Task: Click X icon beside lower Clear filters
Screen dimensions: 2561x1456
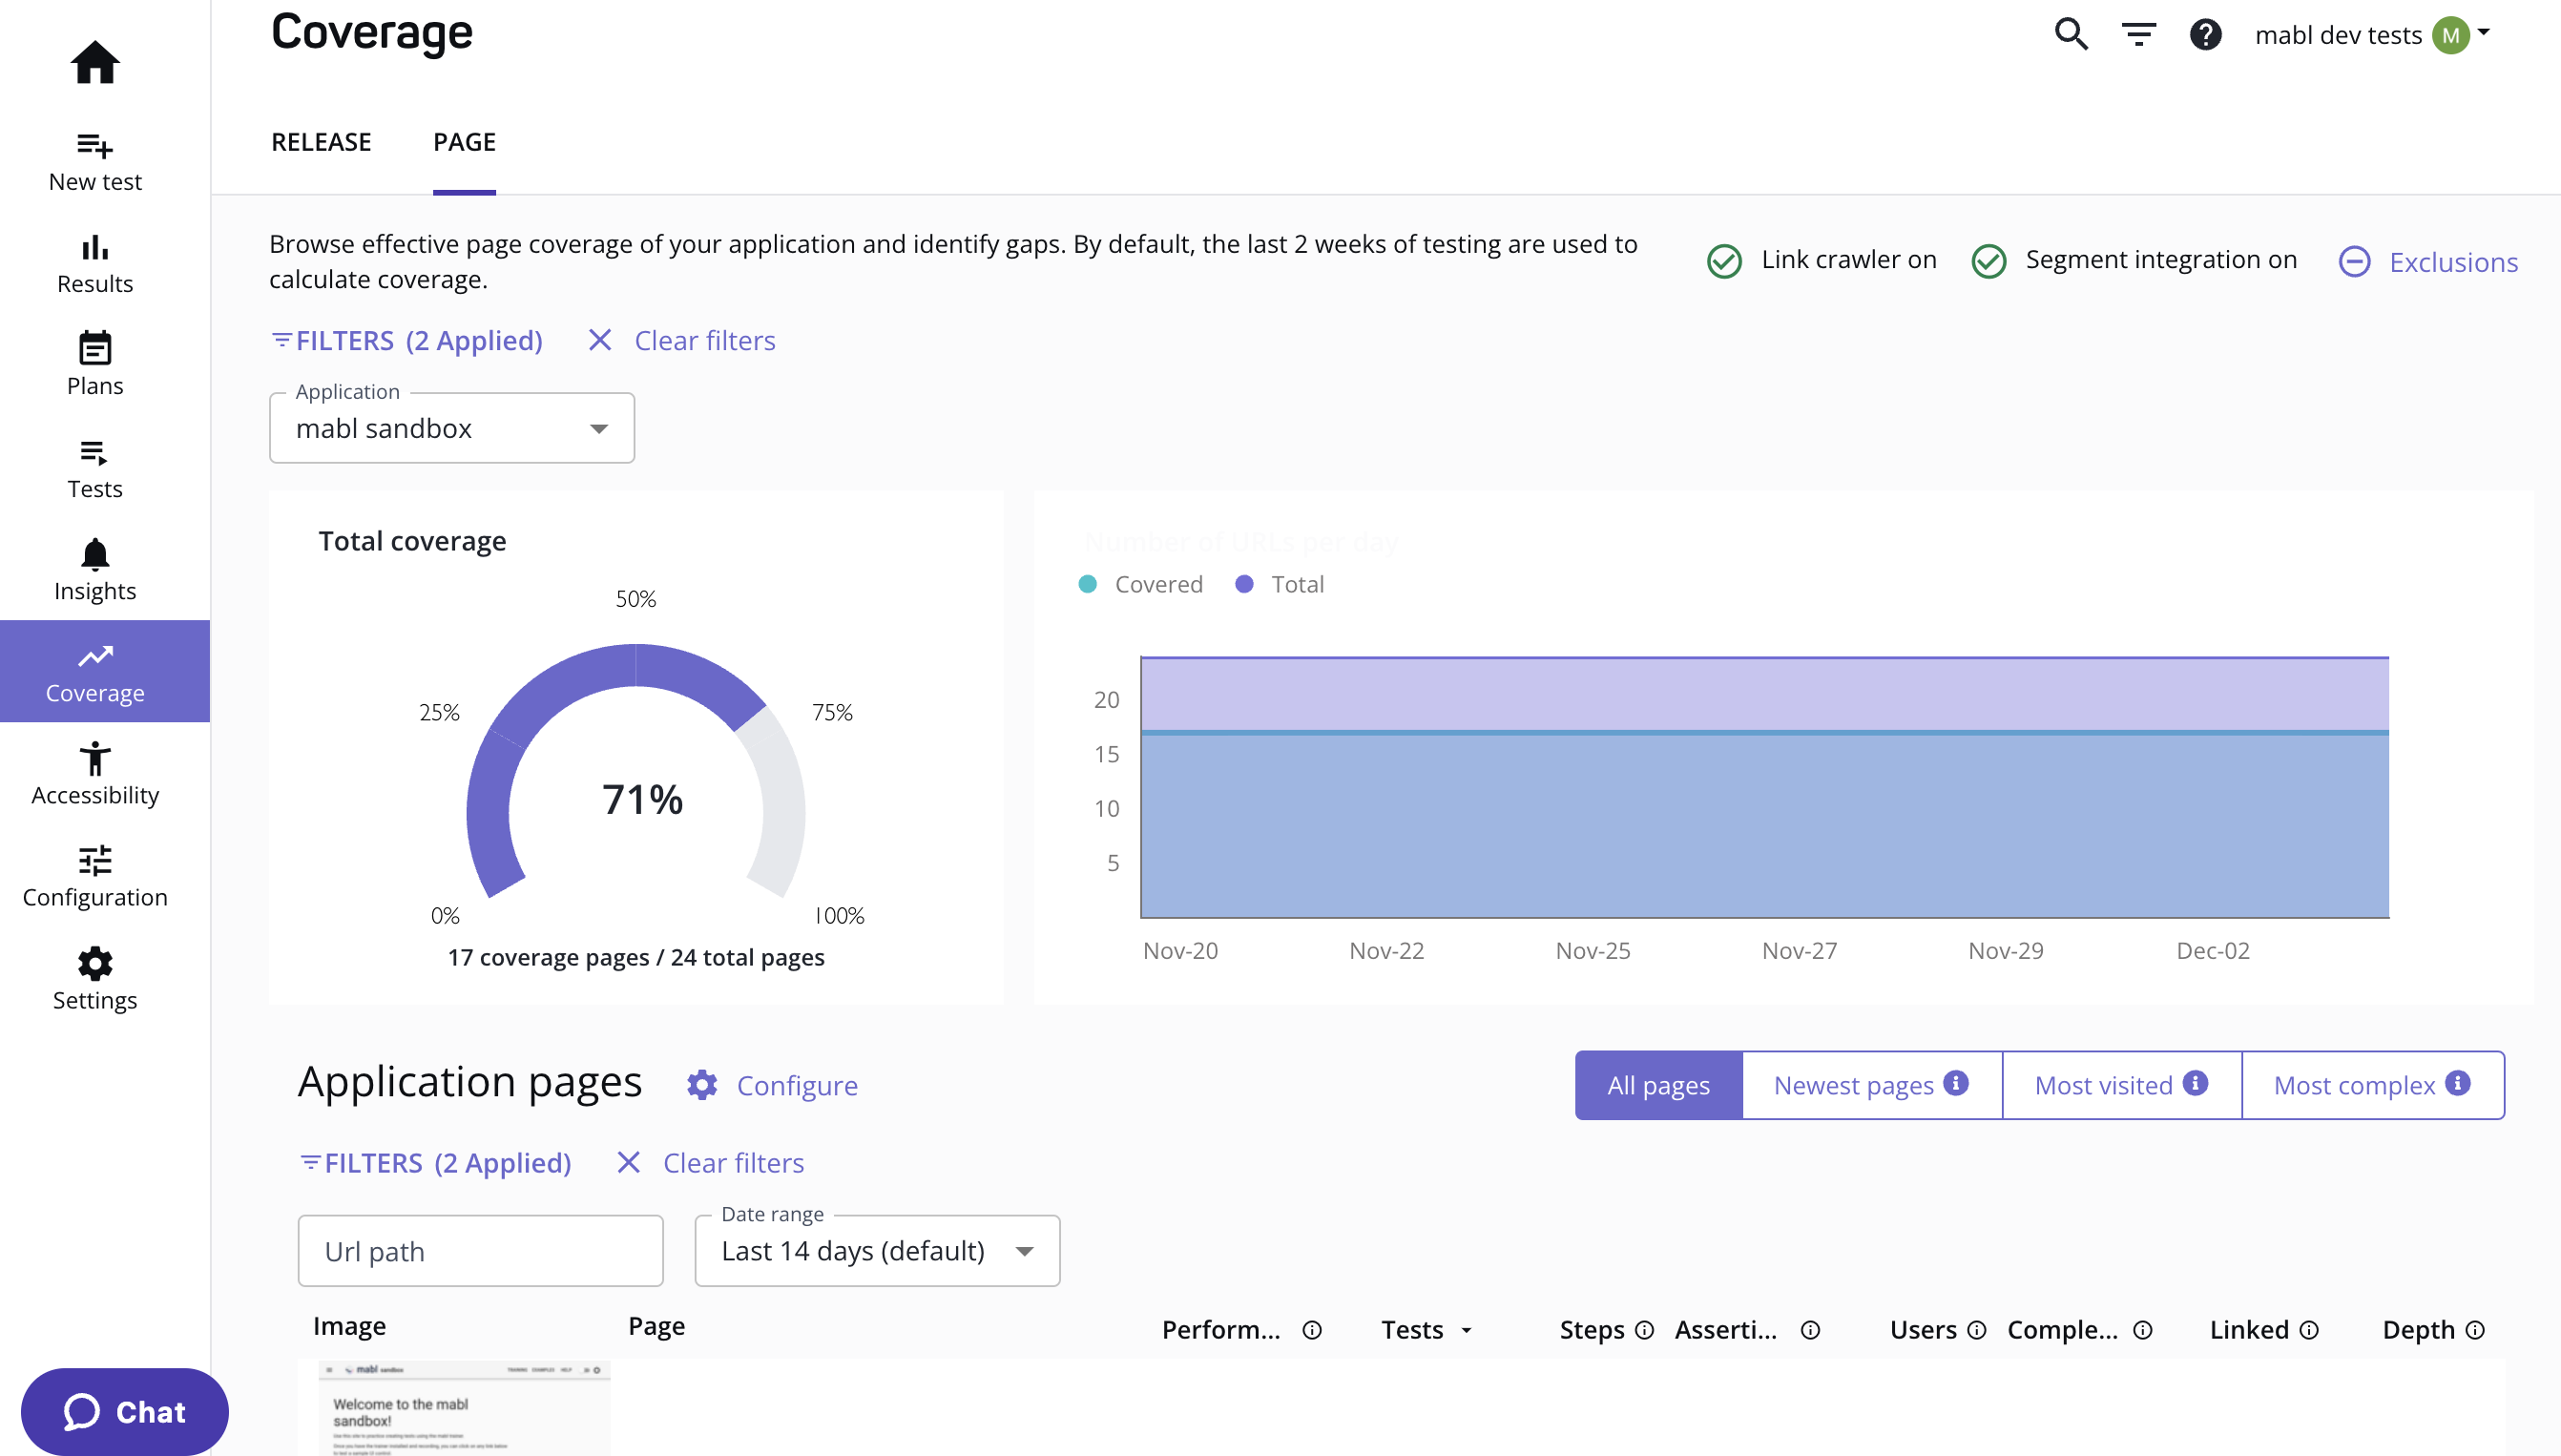Action: pyautogui.click(x=628, y=1163)
